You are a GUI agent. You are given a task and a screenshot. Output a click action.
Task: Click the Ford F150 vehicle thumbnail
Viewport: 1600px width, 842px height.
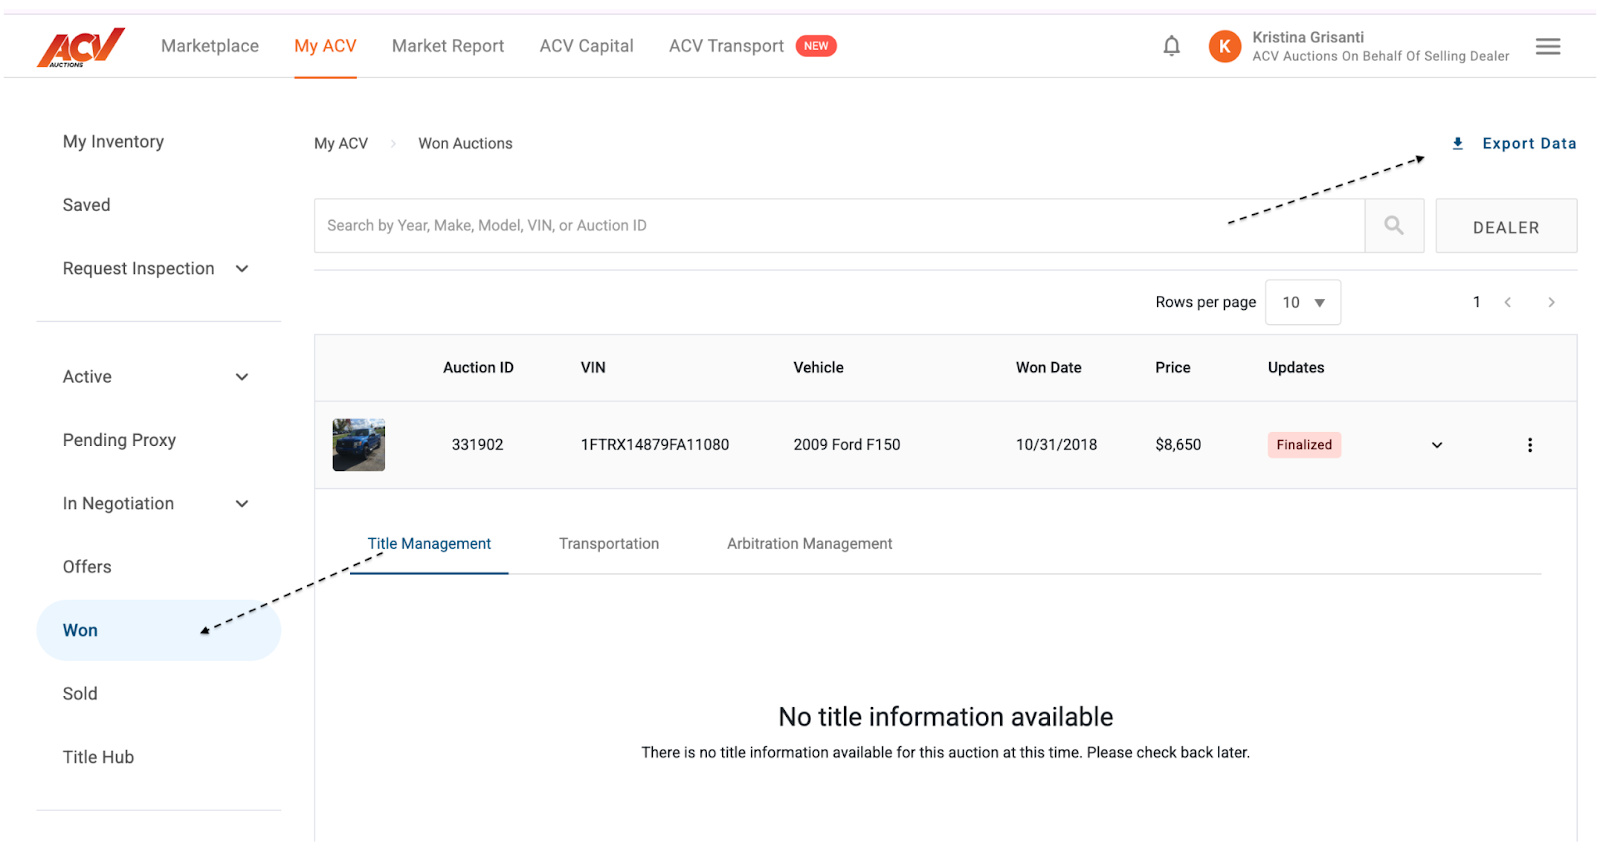[x=359, y=445]
